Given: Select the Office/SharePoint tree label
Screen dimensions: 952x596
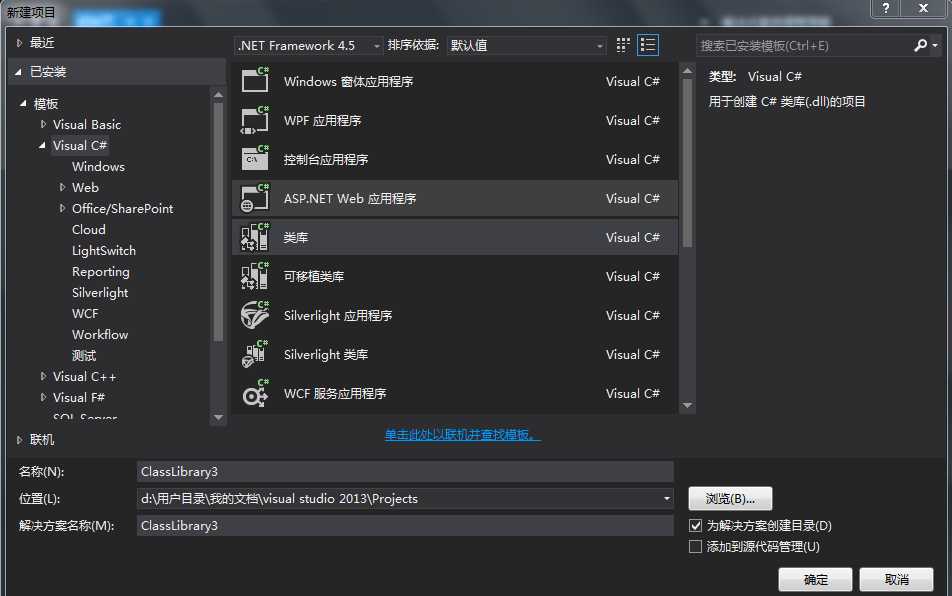Looking at the screenshot, I should 123,209.
